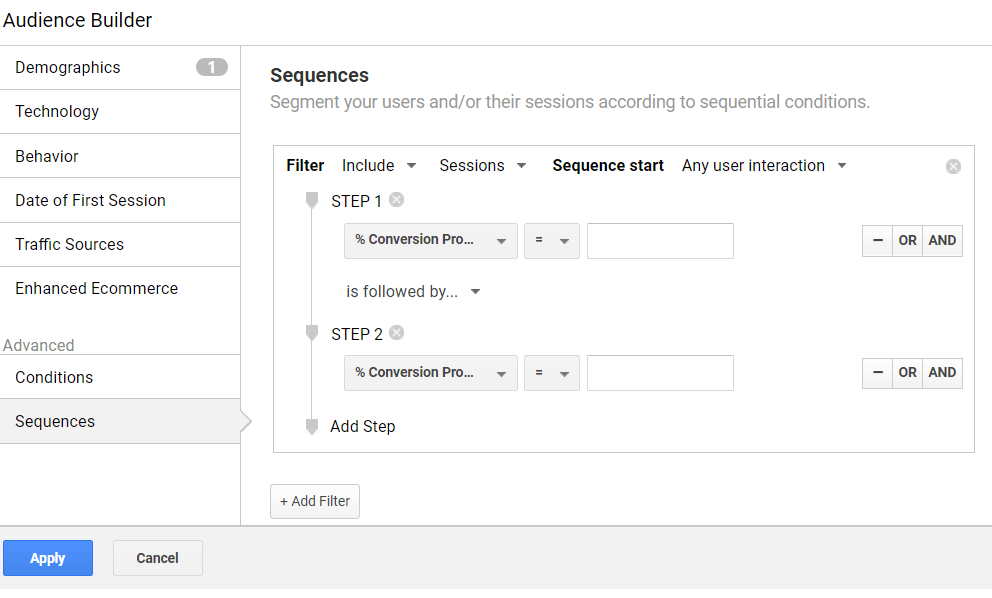Click the Add Step marker icon

(312, 427)
